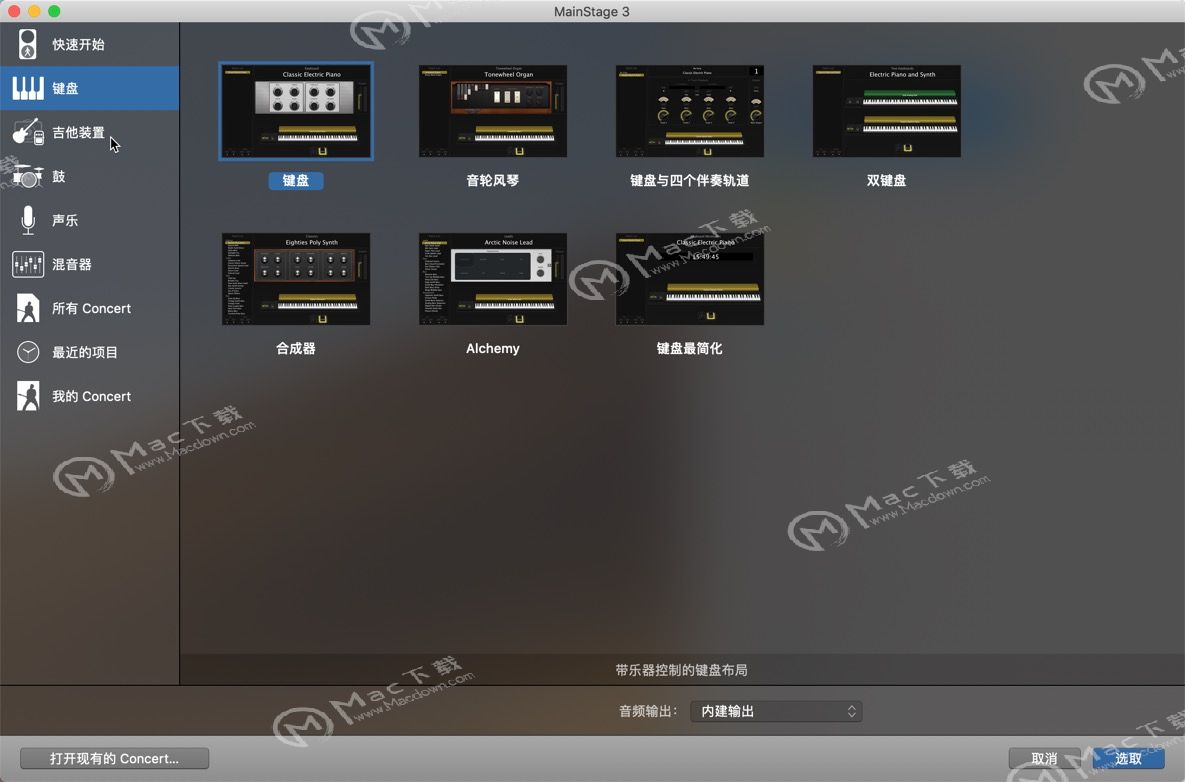Zoom the MainStage 3 window

54,11
